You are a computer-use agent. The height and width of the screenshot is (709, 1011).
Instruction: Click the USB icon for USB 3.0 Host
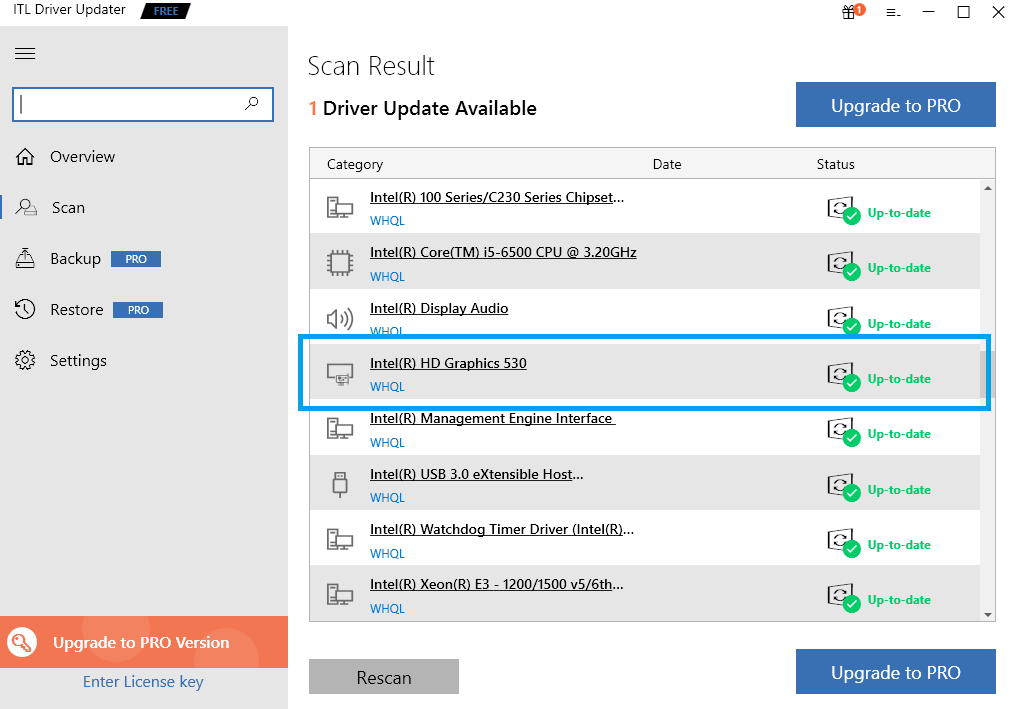(340, 484)
